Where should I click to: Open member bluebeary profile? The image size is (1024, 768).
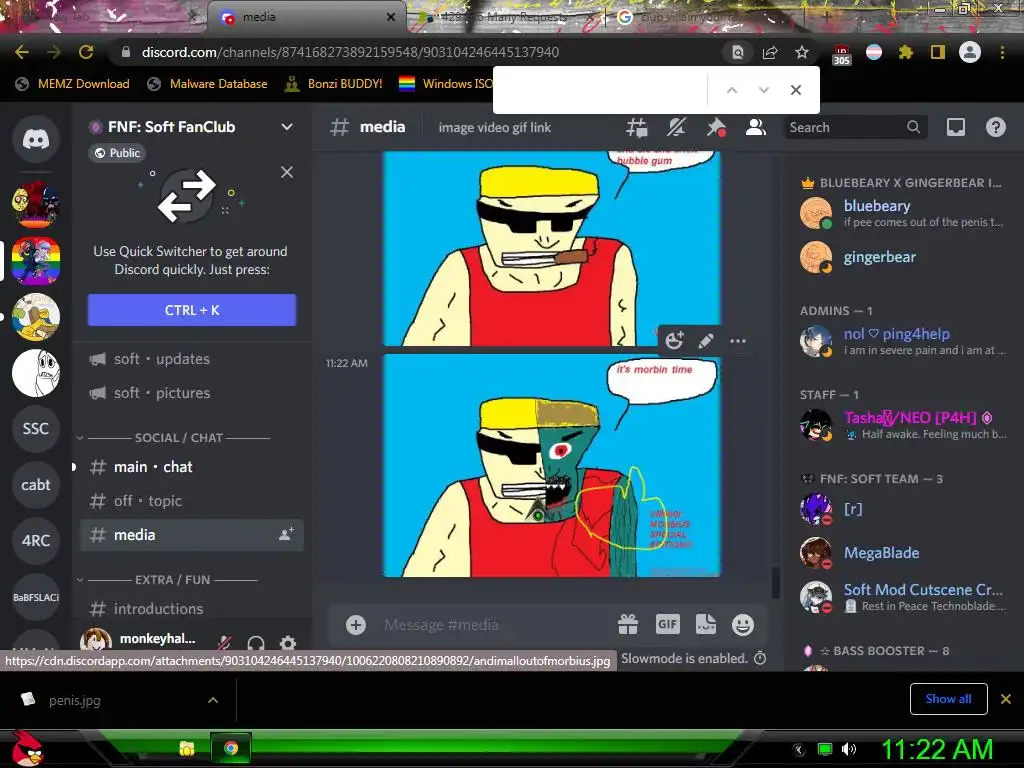pyautogui.click(x=903, y=214)
